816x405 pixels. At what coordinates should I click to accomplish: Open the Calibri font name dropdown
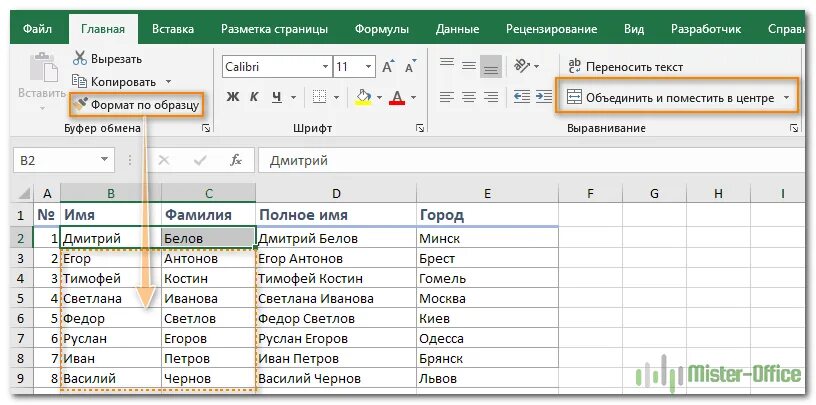pos(325,67)
